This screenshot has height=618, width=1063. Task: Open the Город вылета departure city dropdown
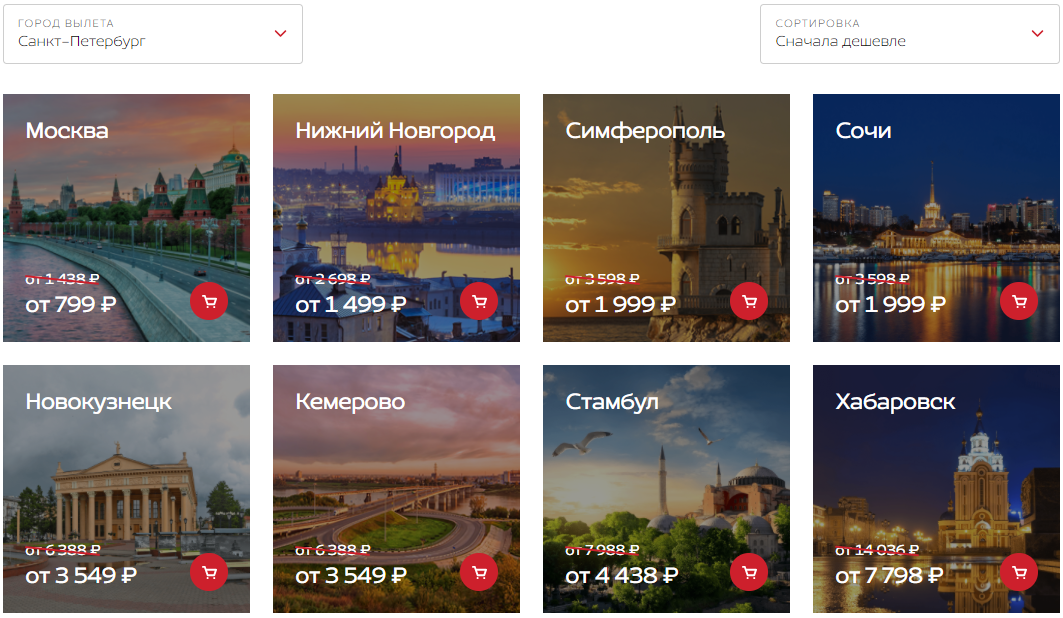153,34
